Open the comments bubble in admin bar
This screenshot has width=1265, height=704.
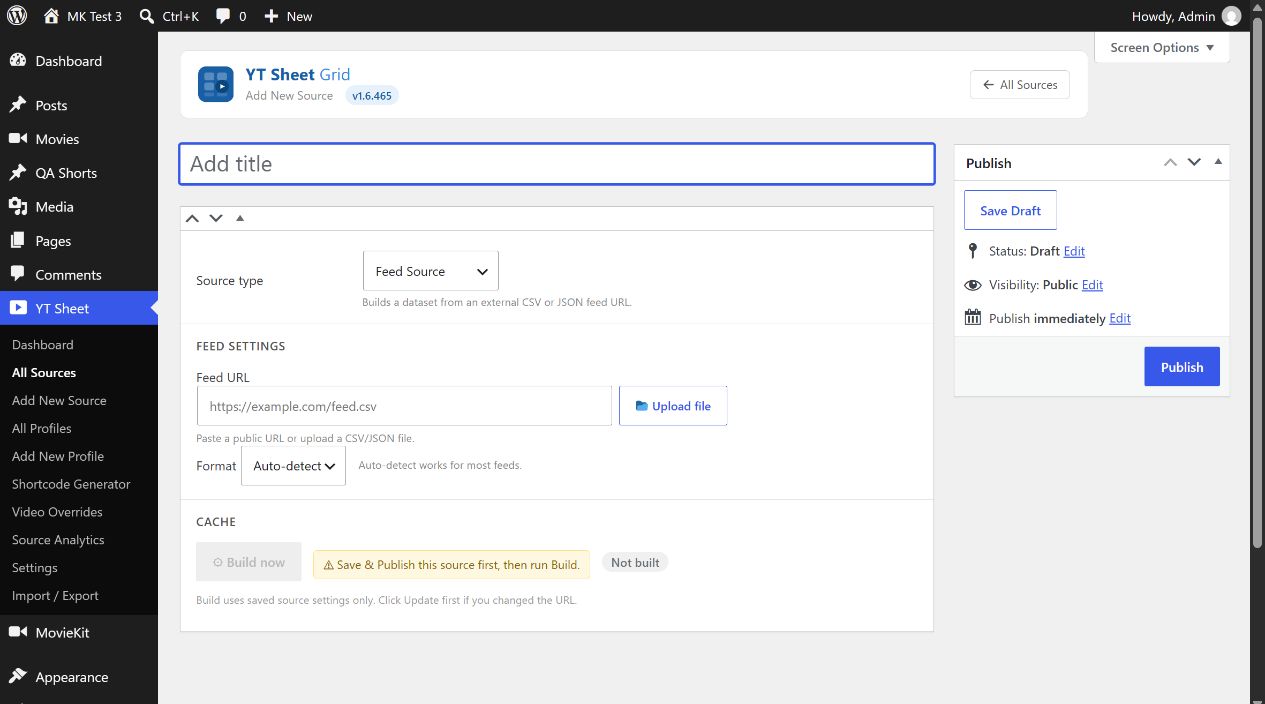pyautogui.click(x=223, y=16)
